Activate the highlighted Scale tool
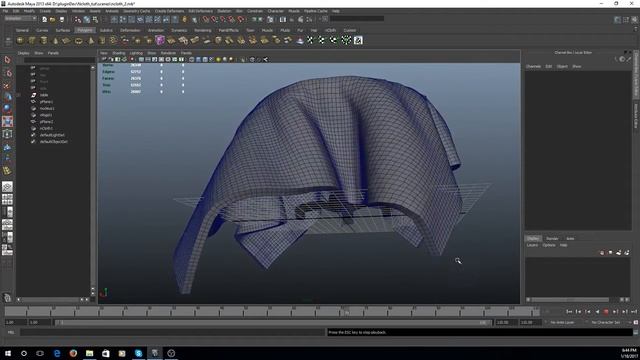The height and width of the screenshot is (360, 640). 7,121
